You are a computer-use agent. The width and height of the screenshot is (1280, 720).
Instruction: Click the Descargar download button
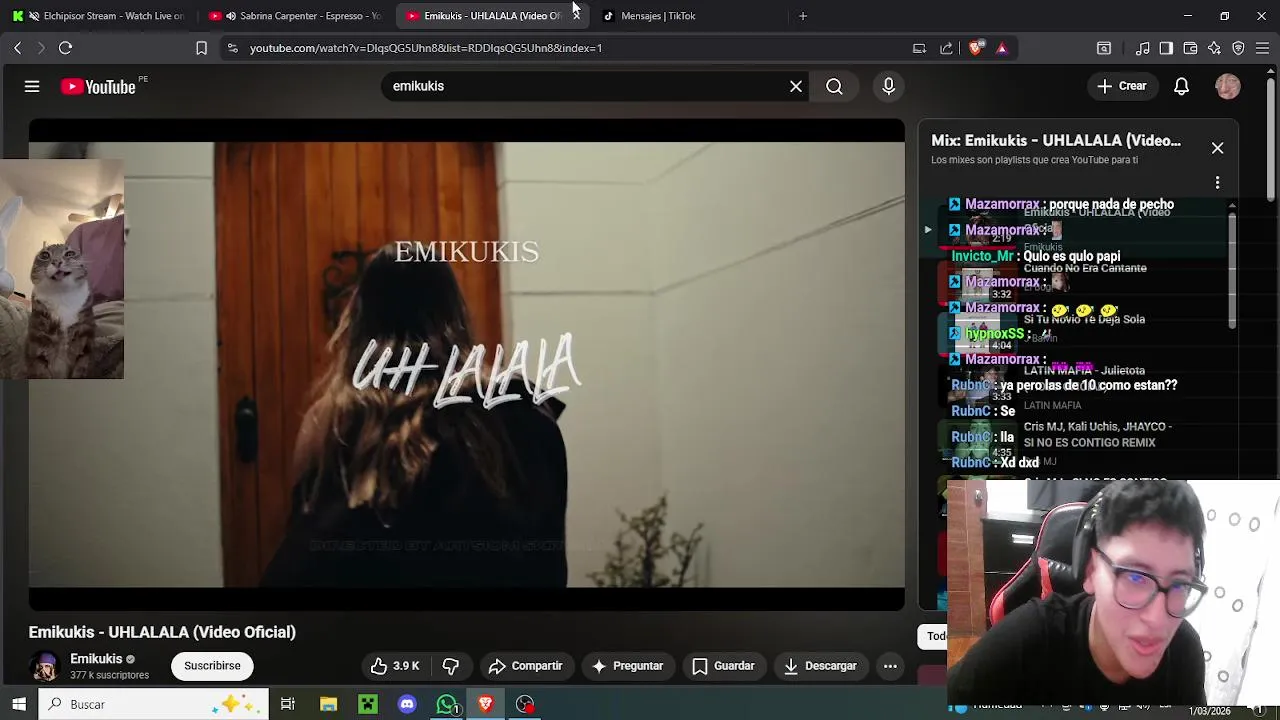pos(820,666)
